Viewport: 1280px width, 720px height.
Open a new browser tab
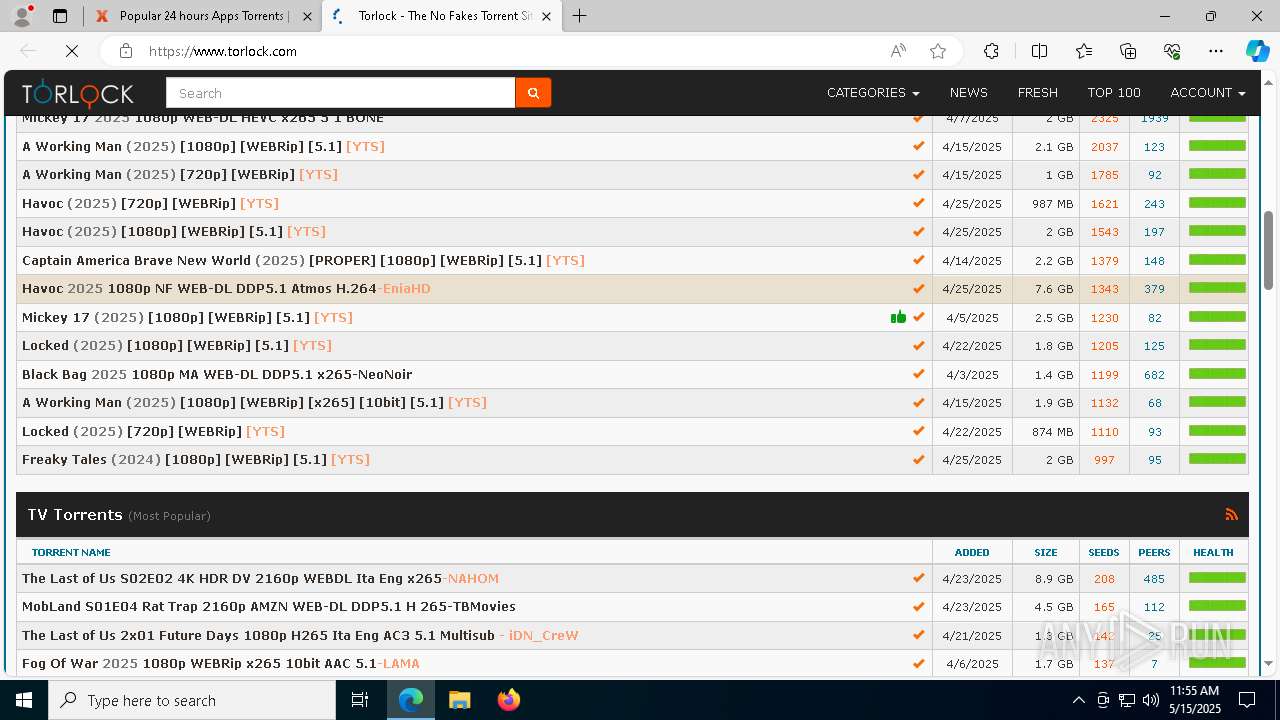tap(580, 16)
